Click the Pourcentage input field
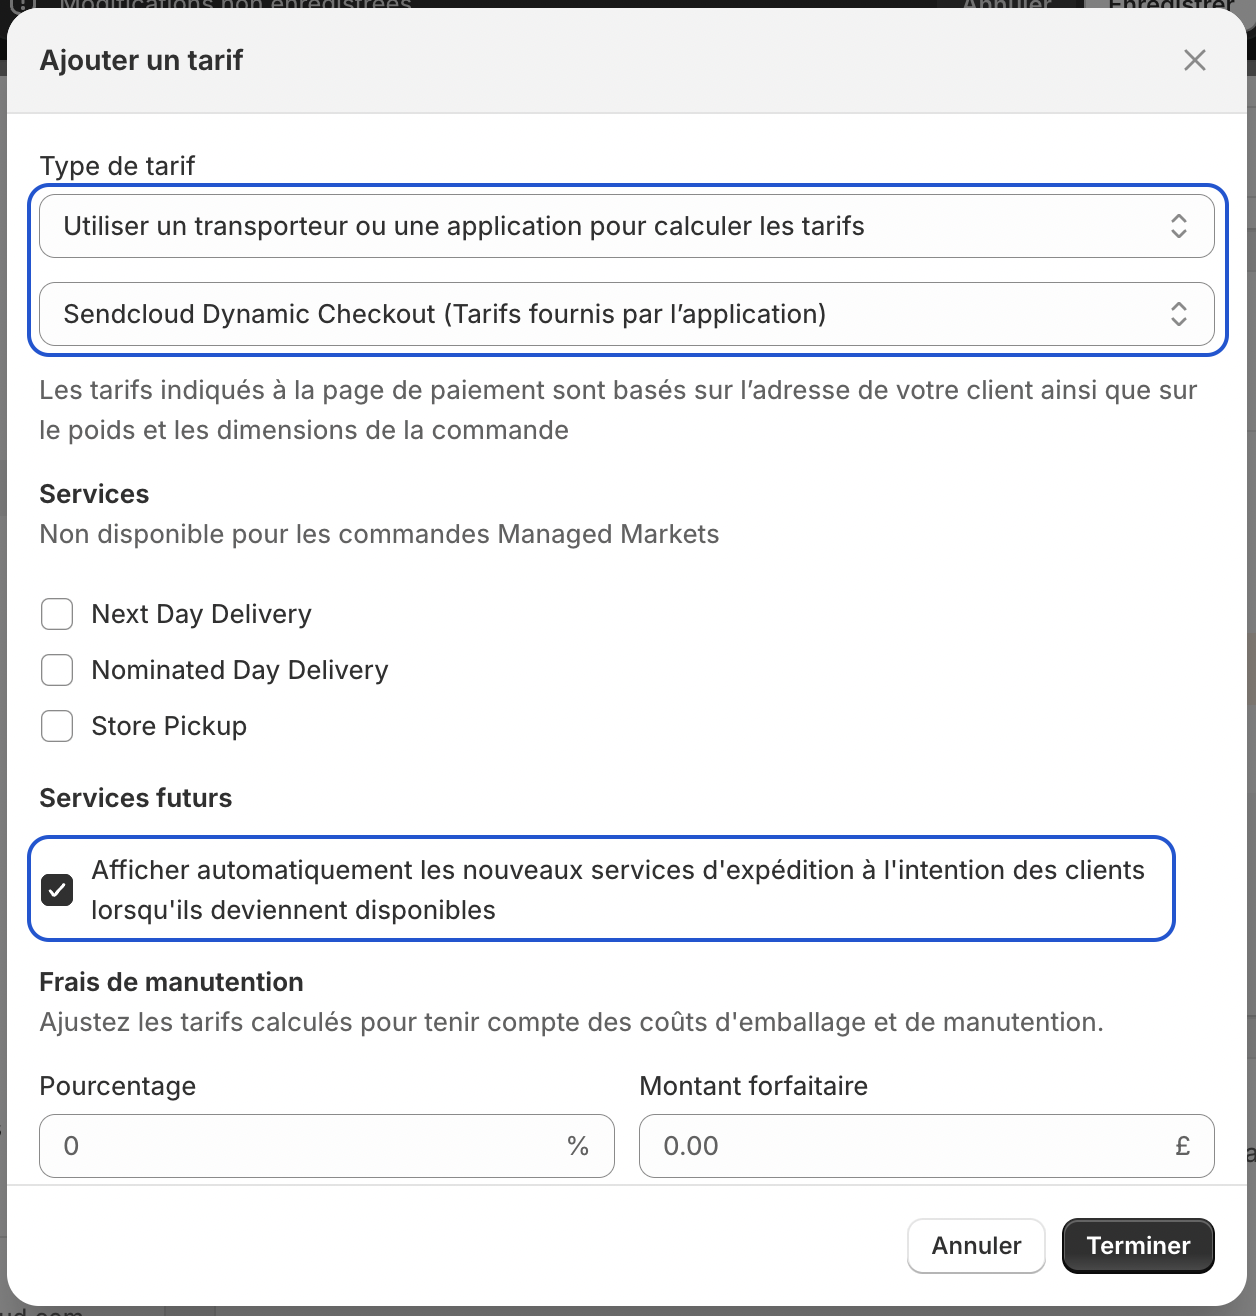The height and width of the screenshot is (1316, 1256). pyautogui.click(x=327, y=1146)
